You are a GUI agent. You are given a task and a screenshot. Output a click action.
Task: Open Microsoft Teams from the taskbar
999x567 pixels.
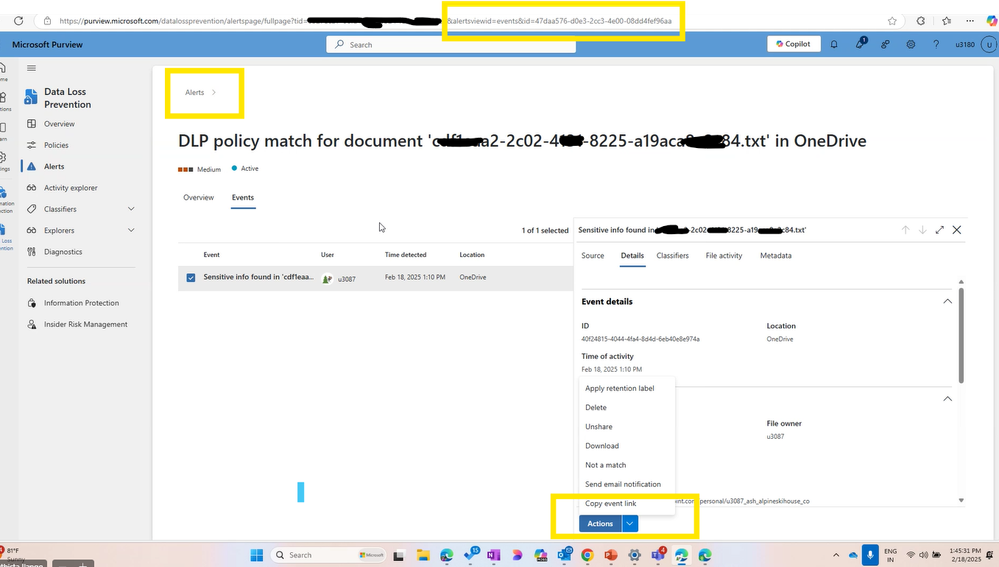point(658,554)
